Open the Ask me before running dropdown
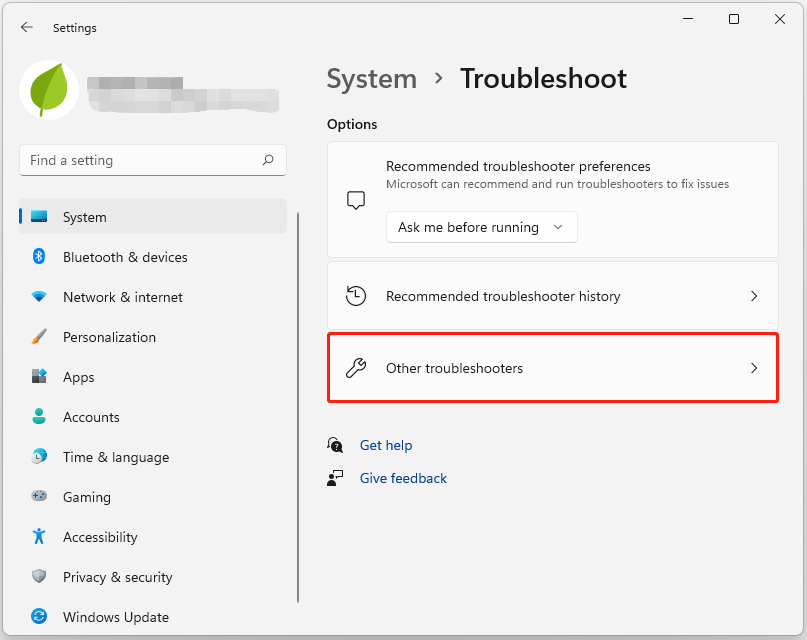807x640 pixels. [482, 227]
